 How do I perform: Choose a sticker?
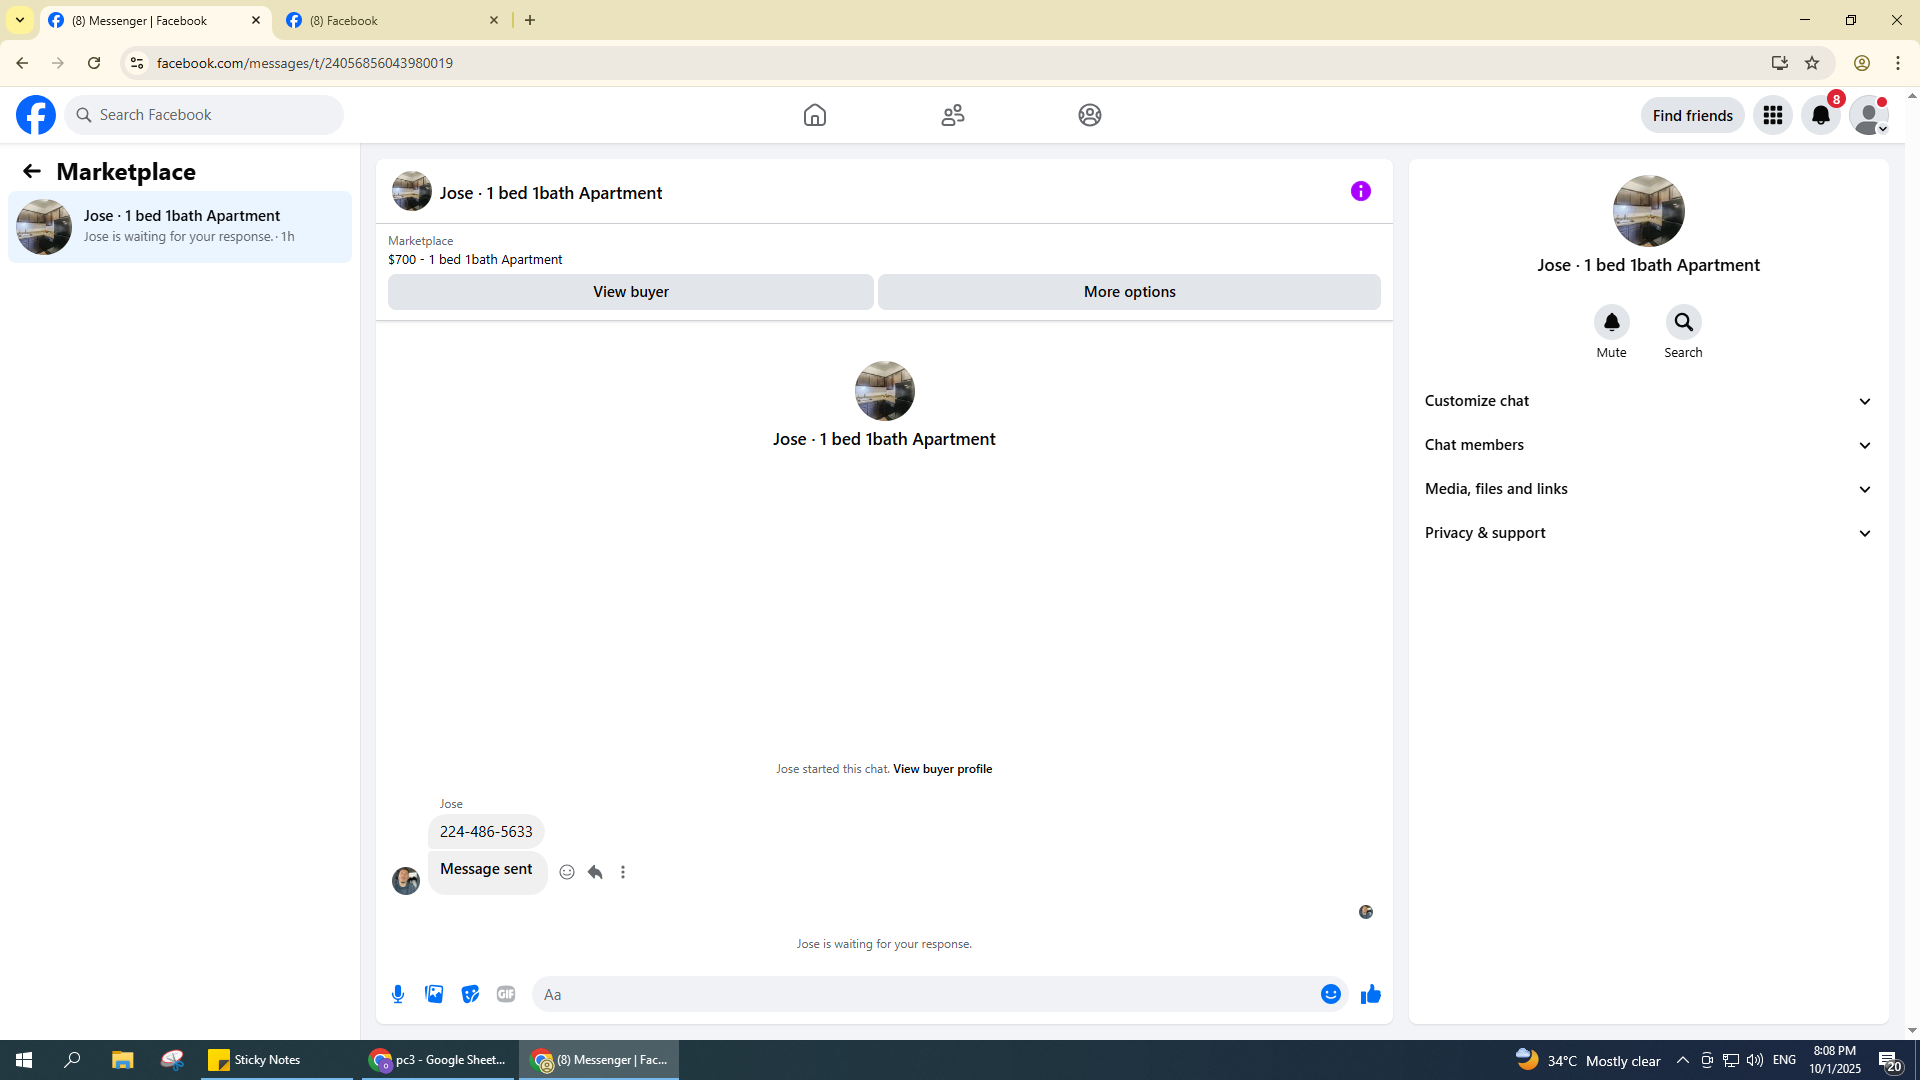click(470, 994)
